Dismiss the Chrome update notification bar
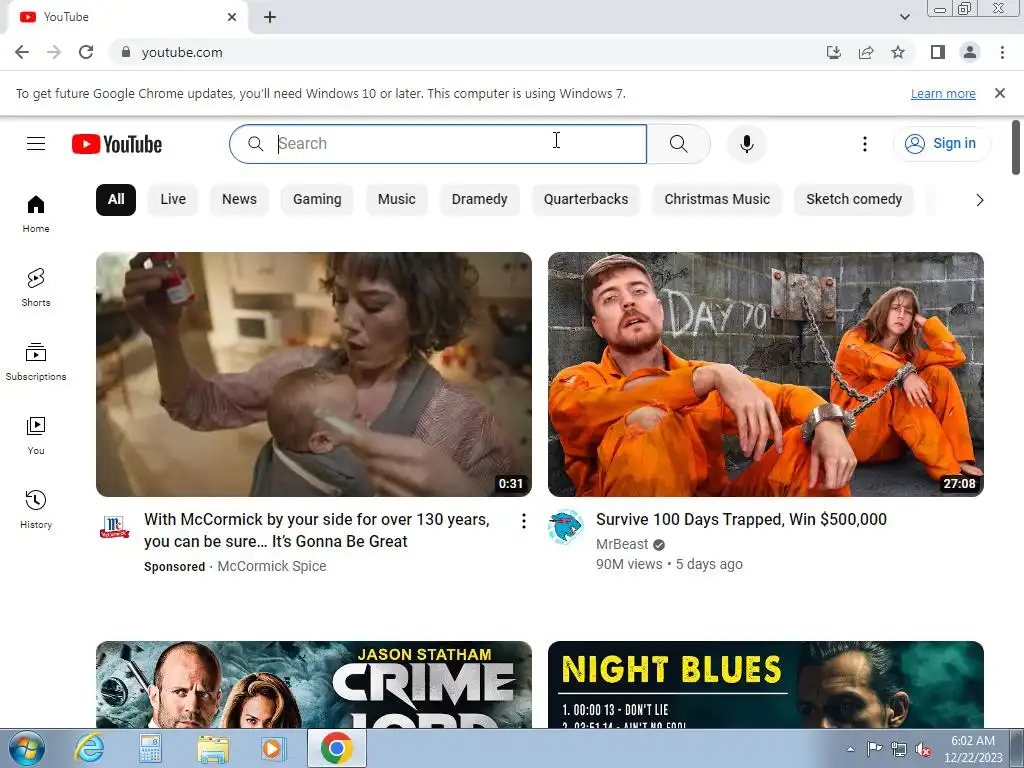Screen dimensions: 1024x768 tap(999, 93)
